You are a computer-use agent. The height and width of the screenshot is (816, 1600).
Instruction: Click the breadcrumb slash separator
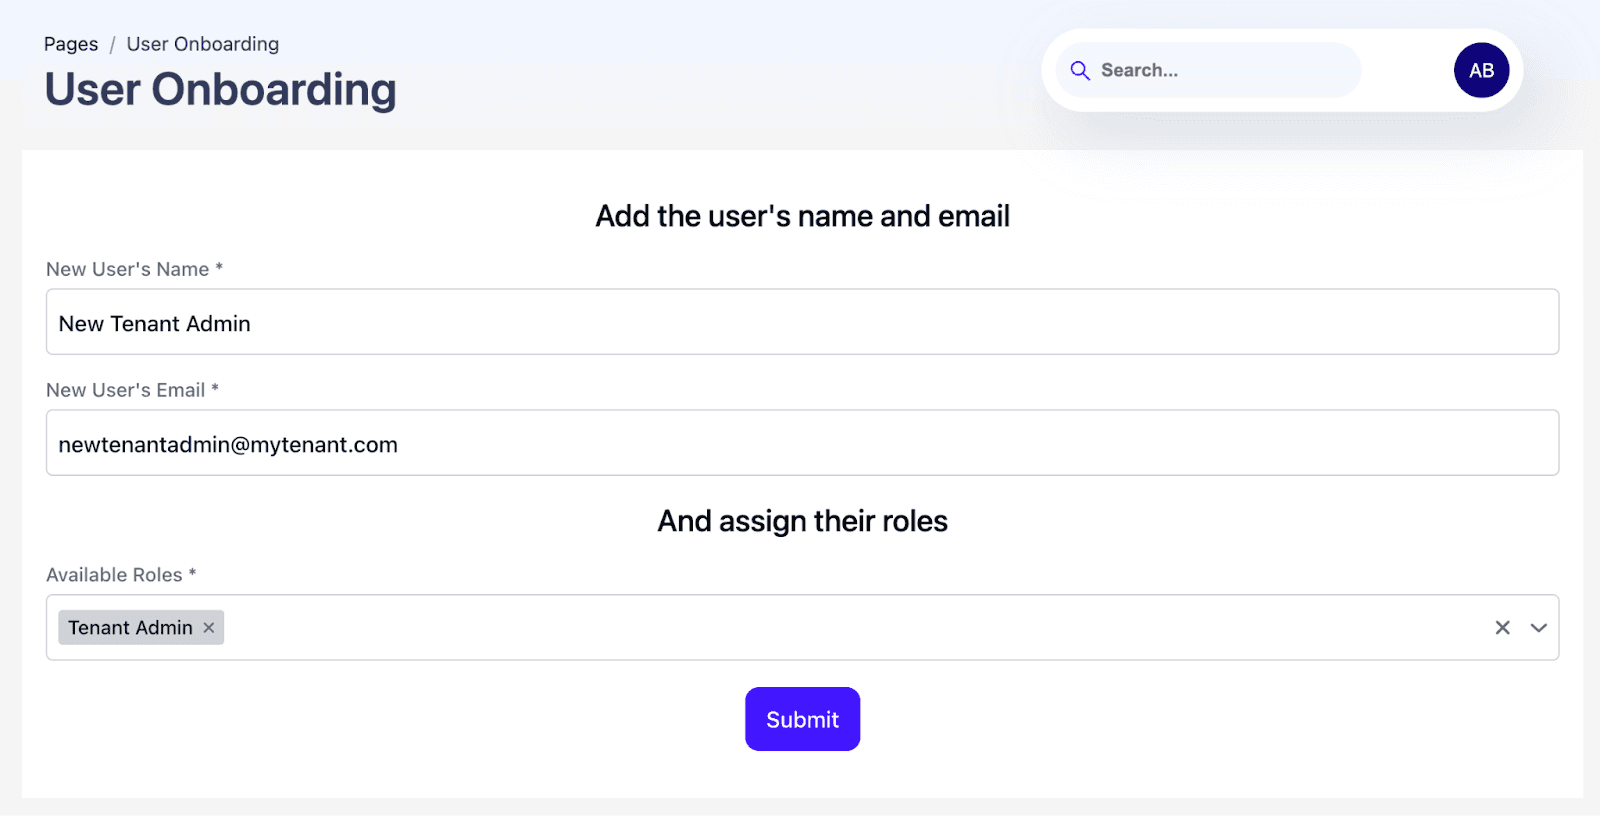tap(113, 44)
